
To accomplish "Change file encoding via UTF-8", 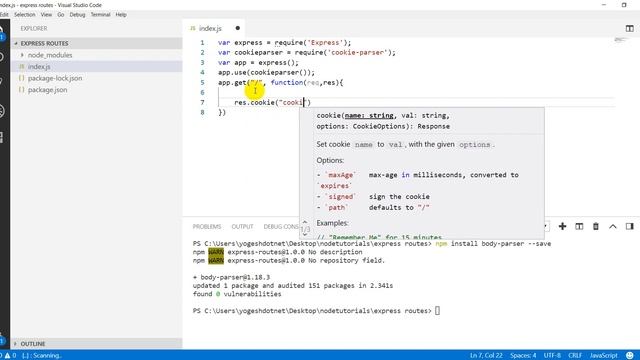I will tap(552, 356).
